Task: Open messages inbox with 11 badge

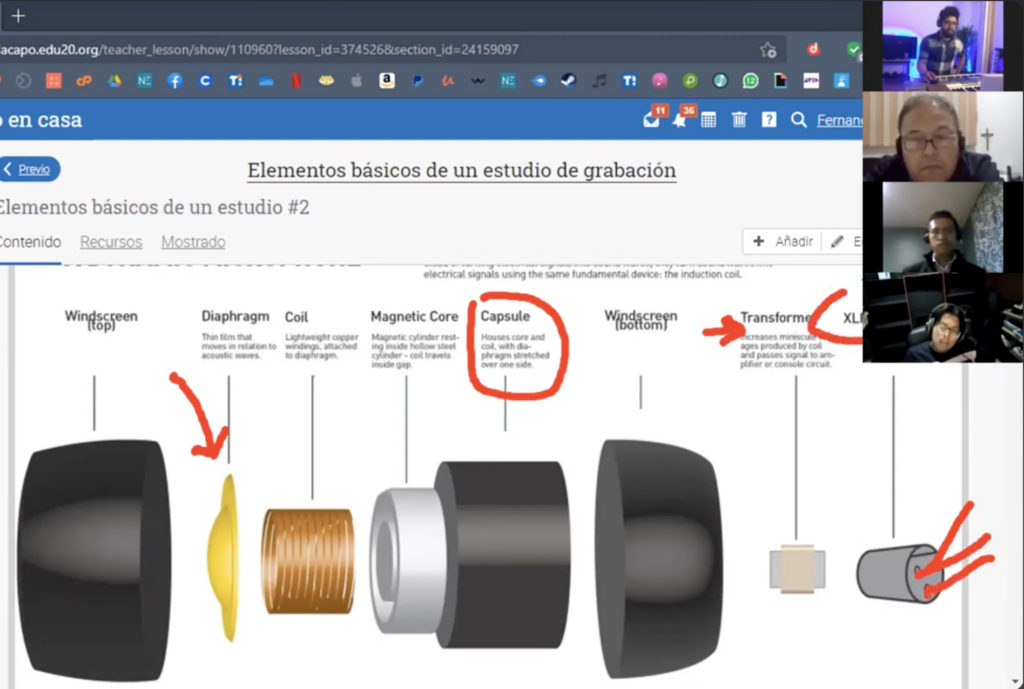Action: (652, 119)
